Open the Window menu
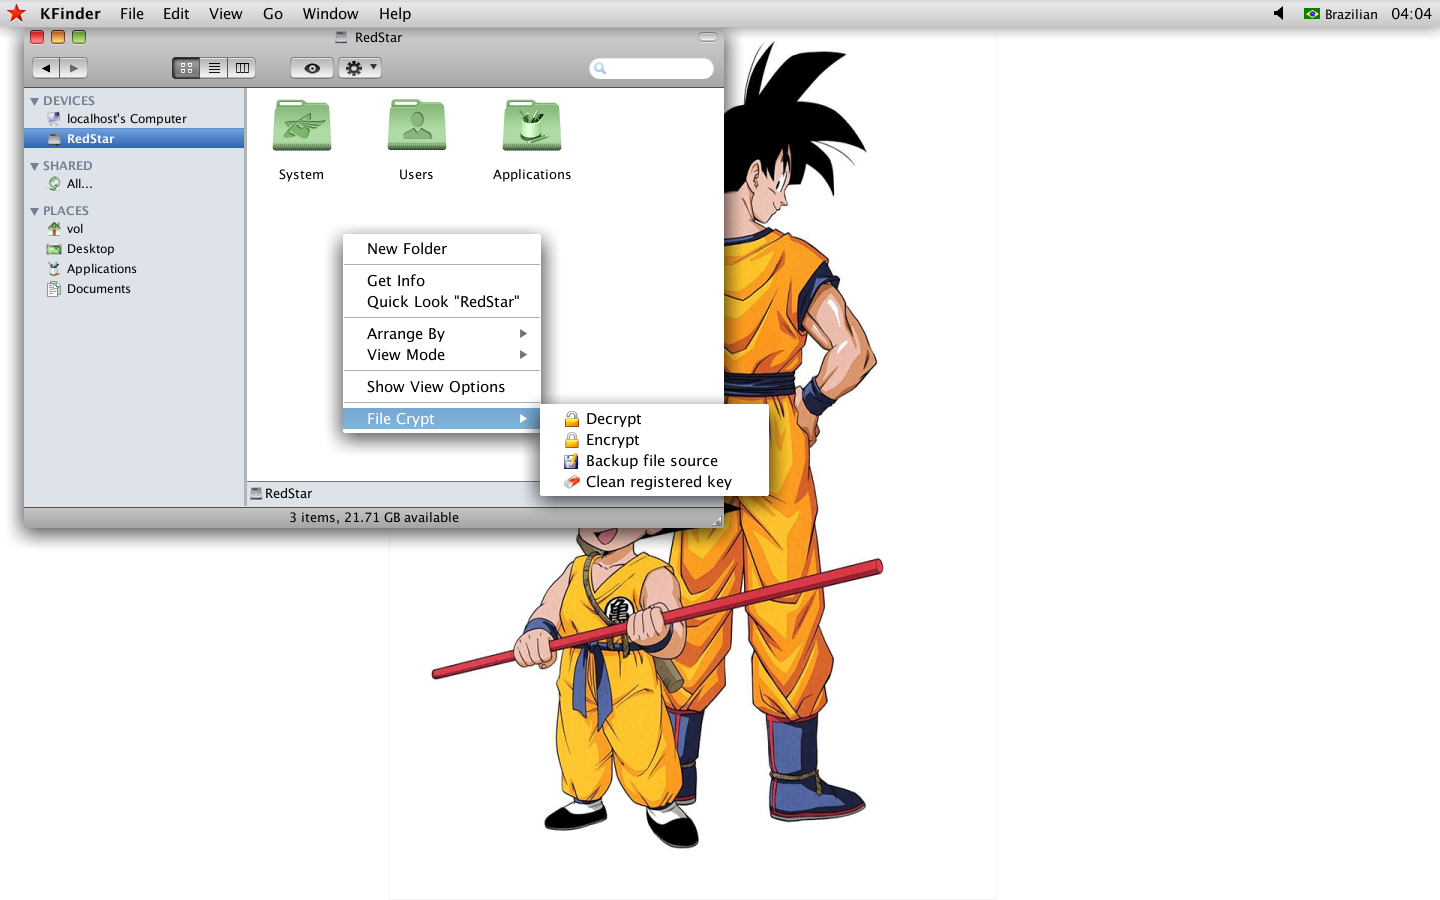Viewport: 1440px width, 900px height. (x=331, y=14)
